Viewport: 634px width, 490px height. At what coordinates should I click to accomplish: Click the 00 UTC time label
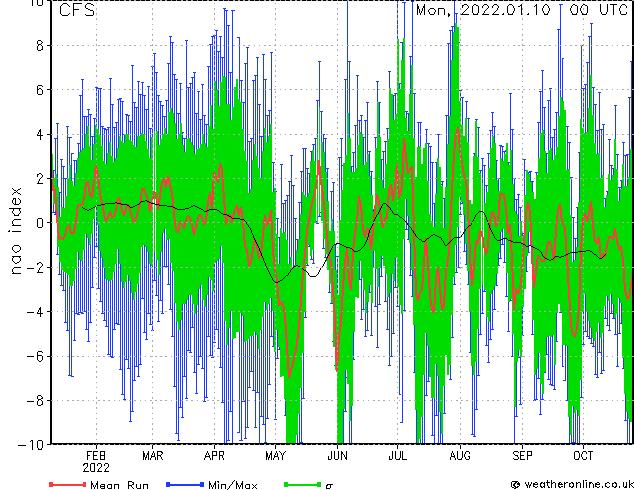coord(598,10)
